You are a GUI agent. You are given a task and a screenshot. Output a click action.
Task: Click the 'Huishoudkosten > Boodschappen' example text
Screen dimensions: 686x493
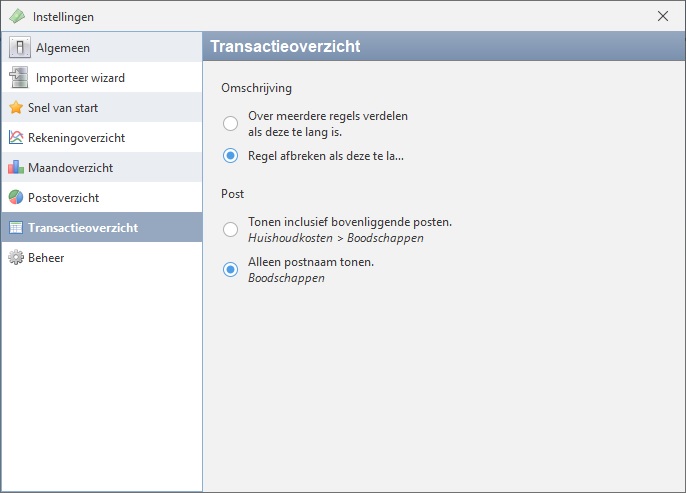click(x=336, y=238)
